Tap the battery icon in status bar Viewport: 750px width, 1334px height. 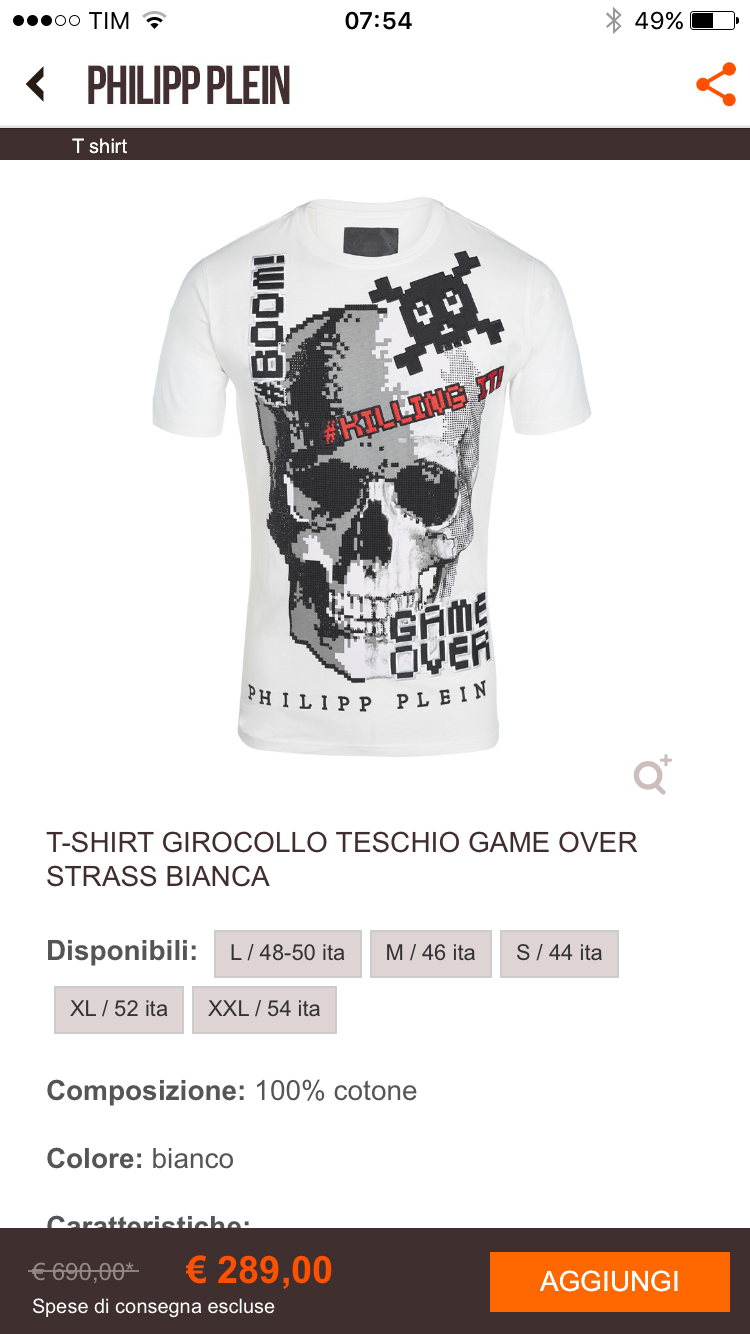point(714,21)
